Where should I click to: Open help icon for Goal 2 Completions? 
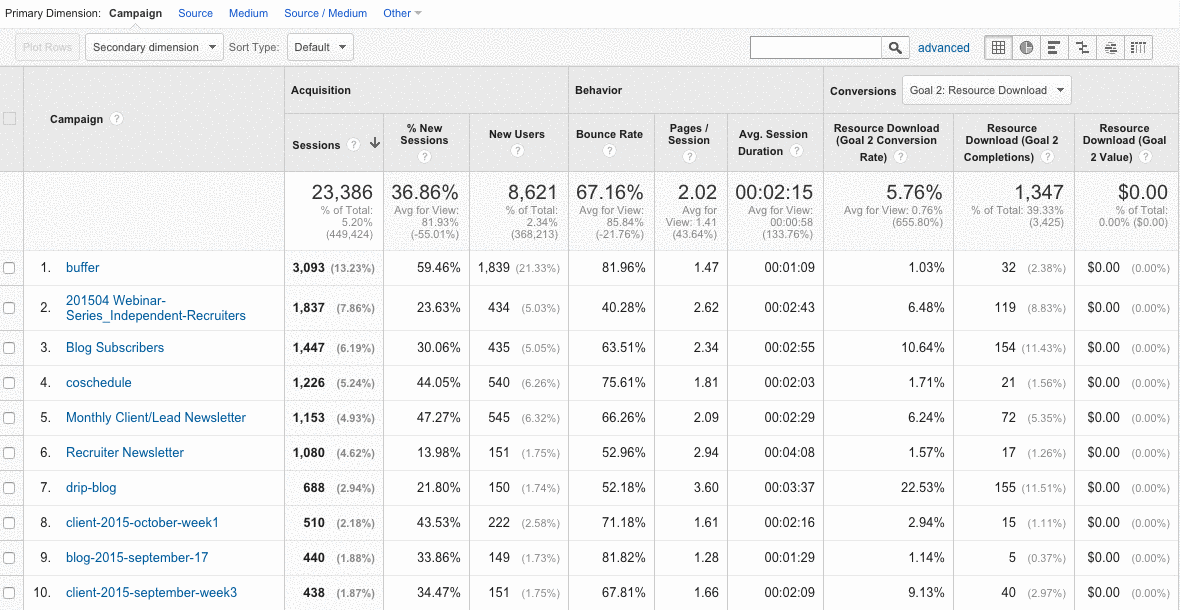coord(1047,156)
